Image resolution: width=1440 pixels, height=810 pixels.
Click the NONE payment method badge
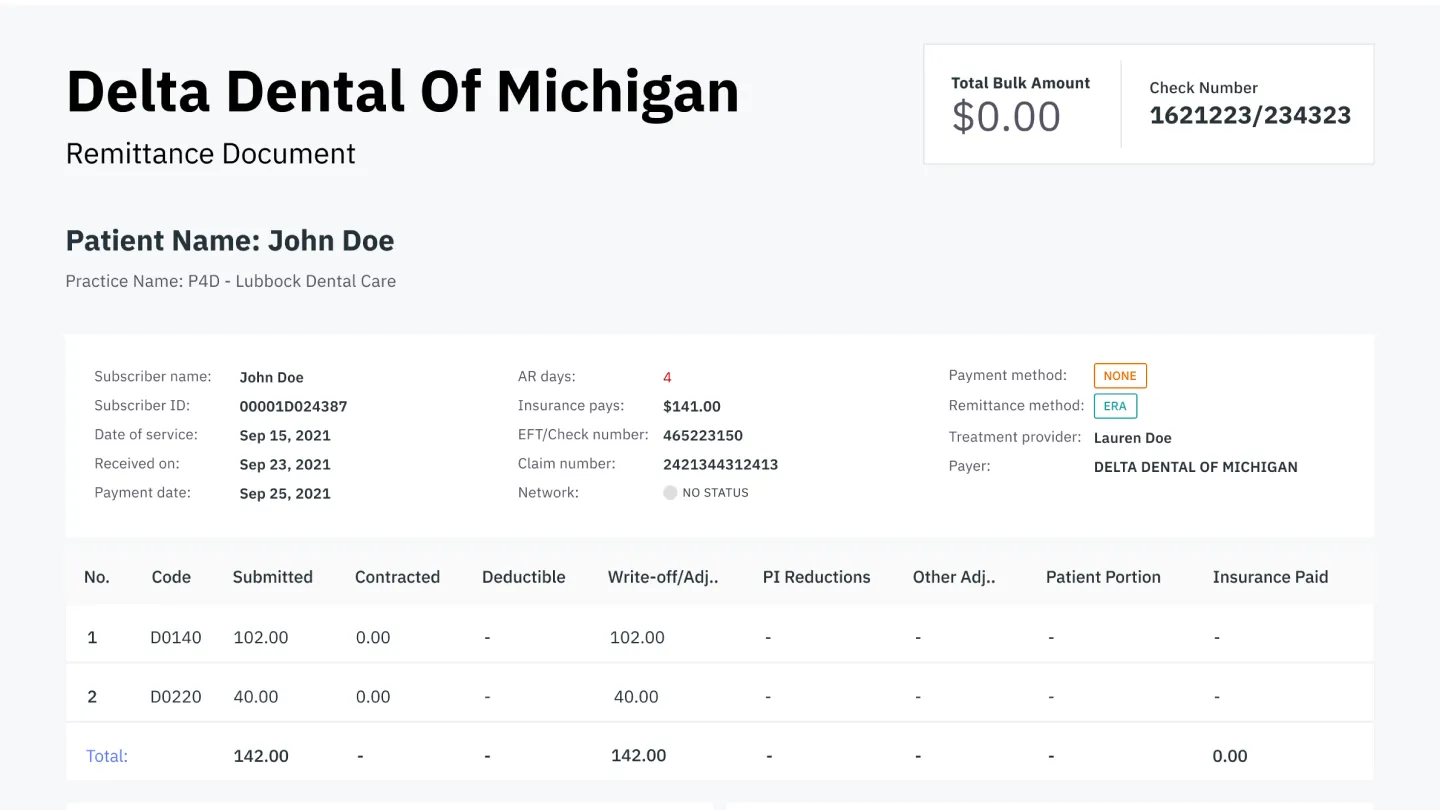1120,376
